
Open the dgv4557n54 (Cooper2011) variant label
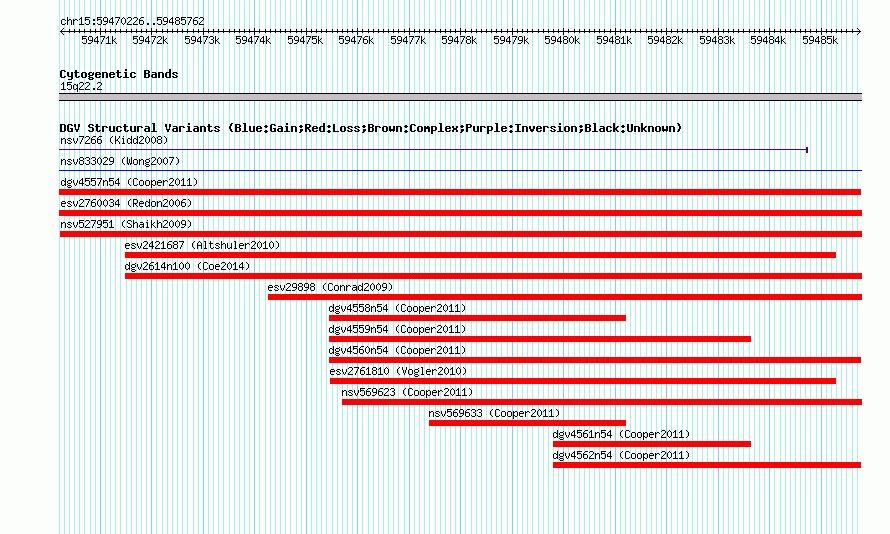(129, 182)
